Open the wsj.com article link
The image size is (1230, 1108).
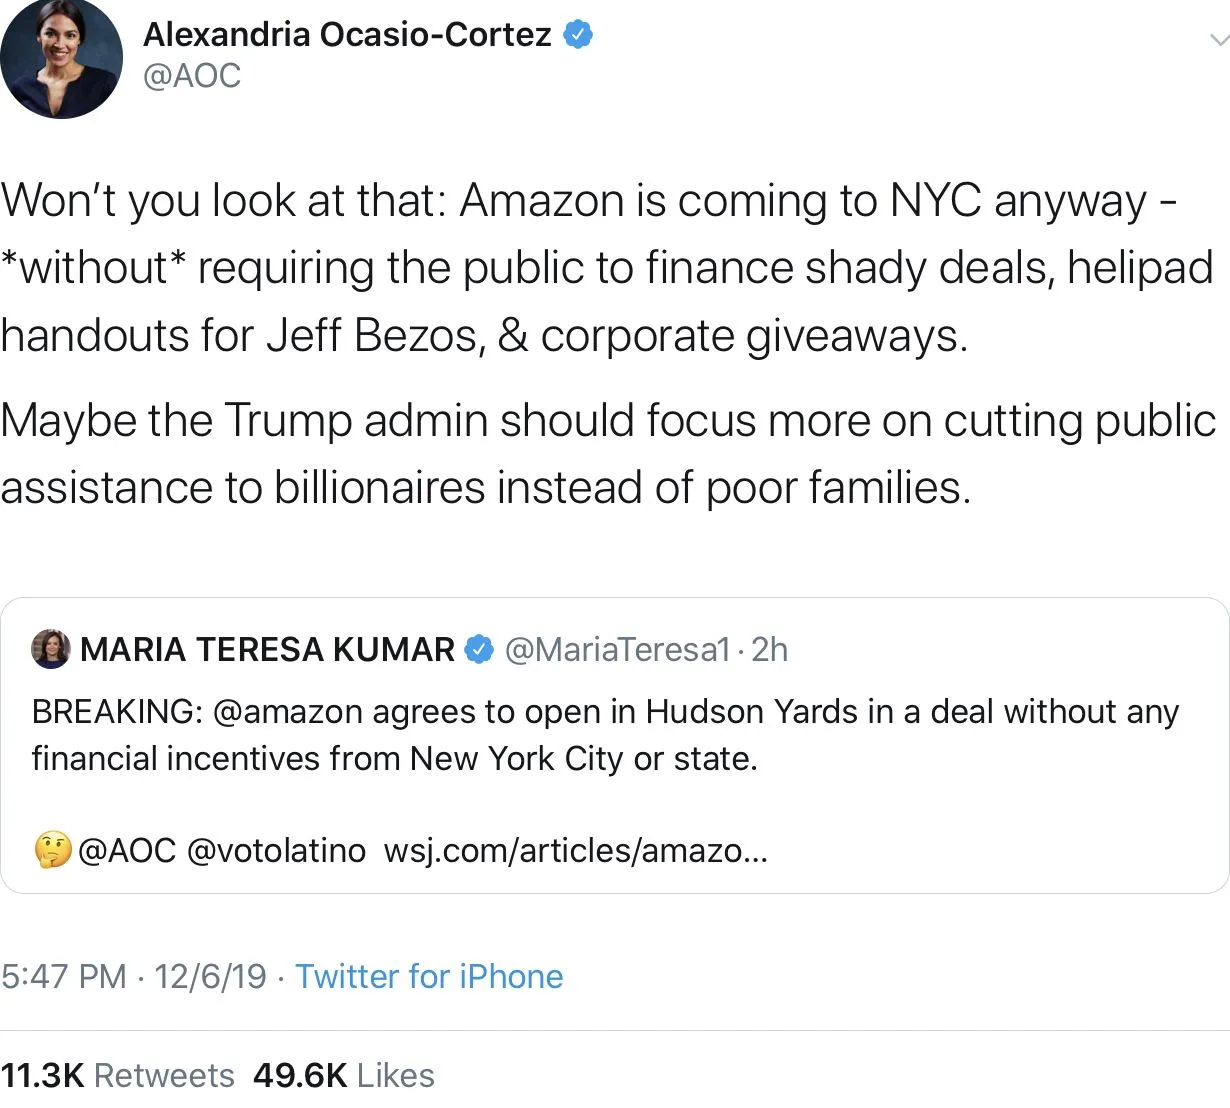click(575, 851)
